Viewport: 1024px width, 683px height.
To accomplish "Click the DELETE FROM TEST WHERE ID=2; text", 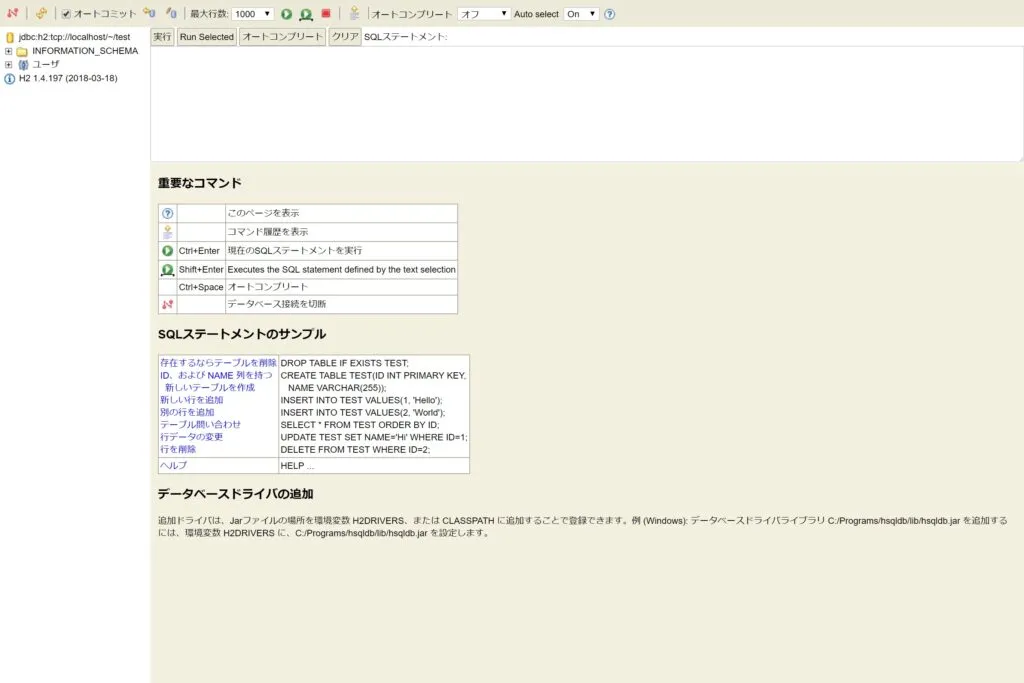I will (355, 450).
